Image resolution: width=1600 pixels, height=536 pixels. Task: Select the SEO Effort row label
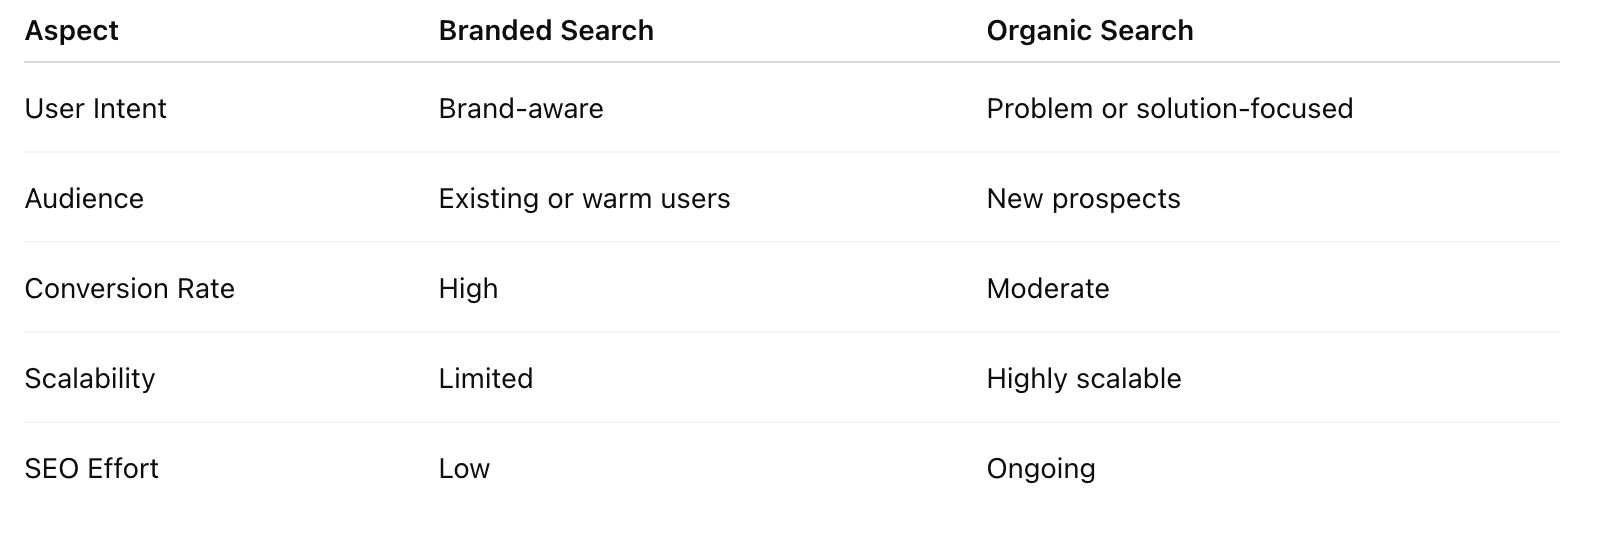pos(91,468)
